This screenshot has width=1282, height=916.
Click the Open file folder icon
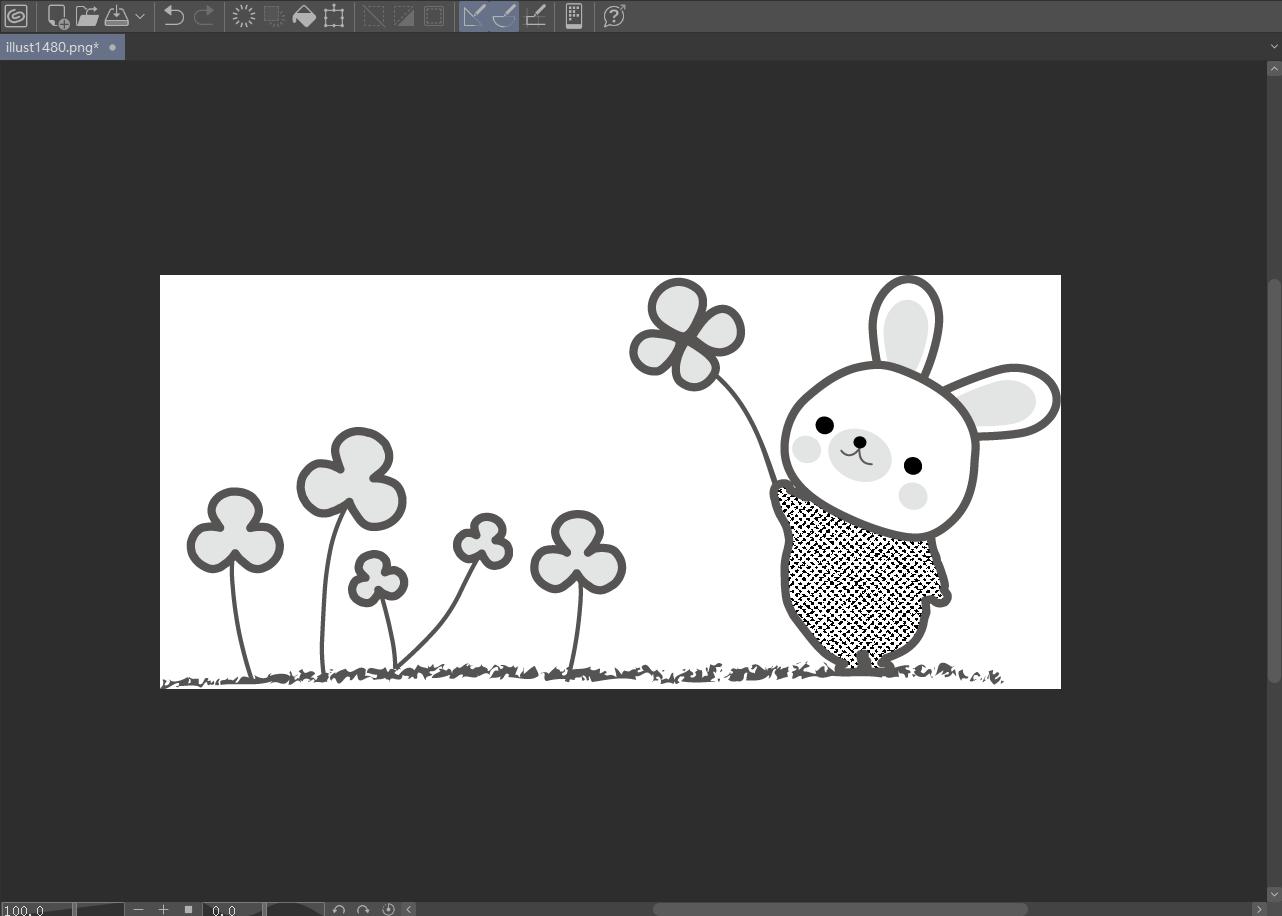point(87,16)
